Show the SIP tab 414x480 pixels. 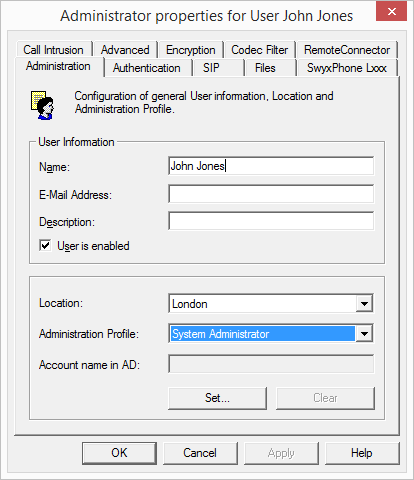(211, 68)
